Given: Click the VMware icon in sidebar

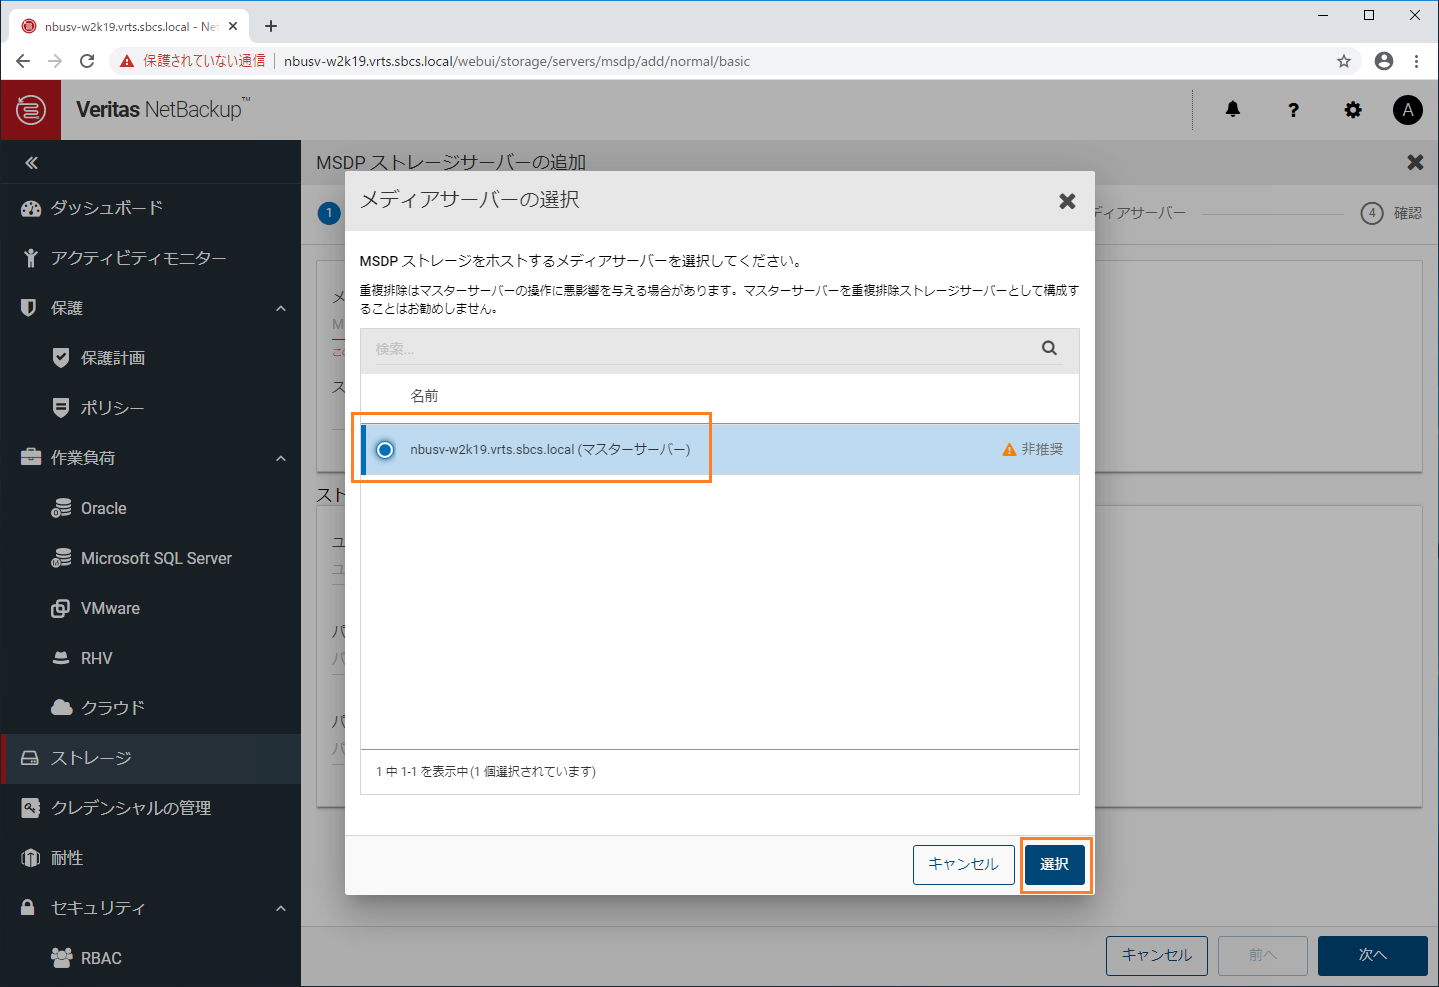Looking at the screenshot, I should click(61, 608).
